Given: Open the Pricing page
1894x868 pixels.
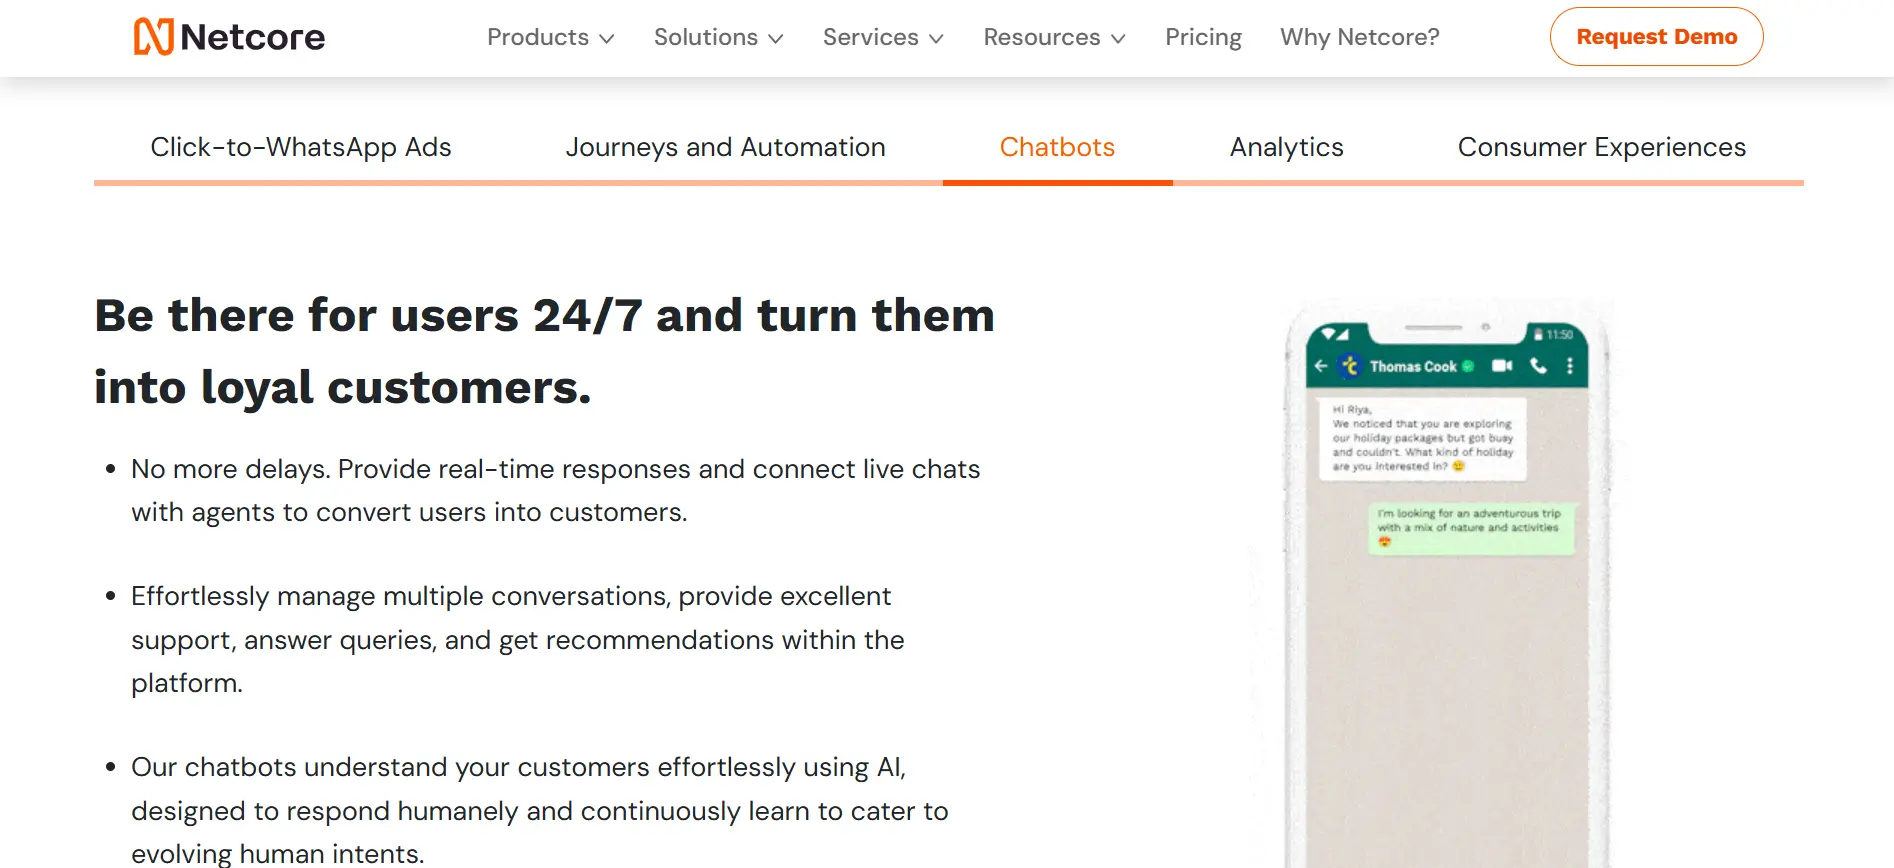Looking at the screenshot, I should 1203,37.
